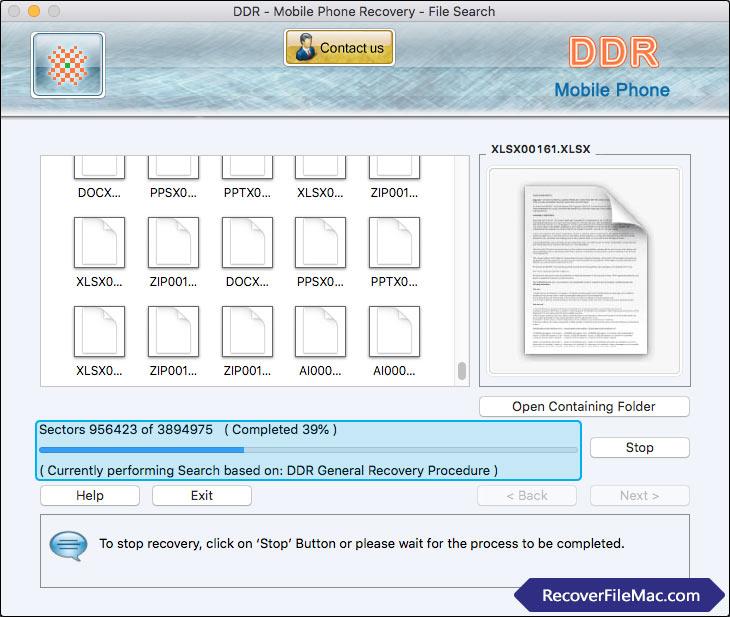Select bottom-row ZIP001 icon adjacent to AI000
Image resolution: width=730 pixels, height=617 pixels.
(247, 332)
